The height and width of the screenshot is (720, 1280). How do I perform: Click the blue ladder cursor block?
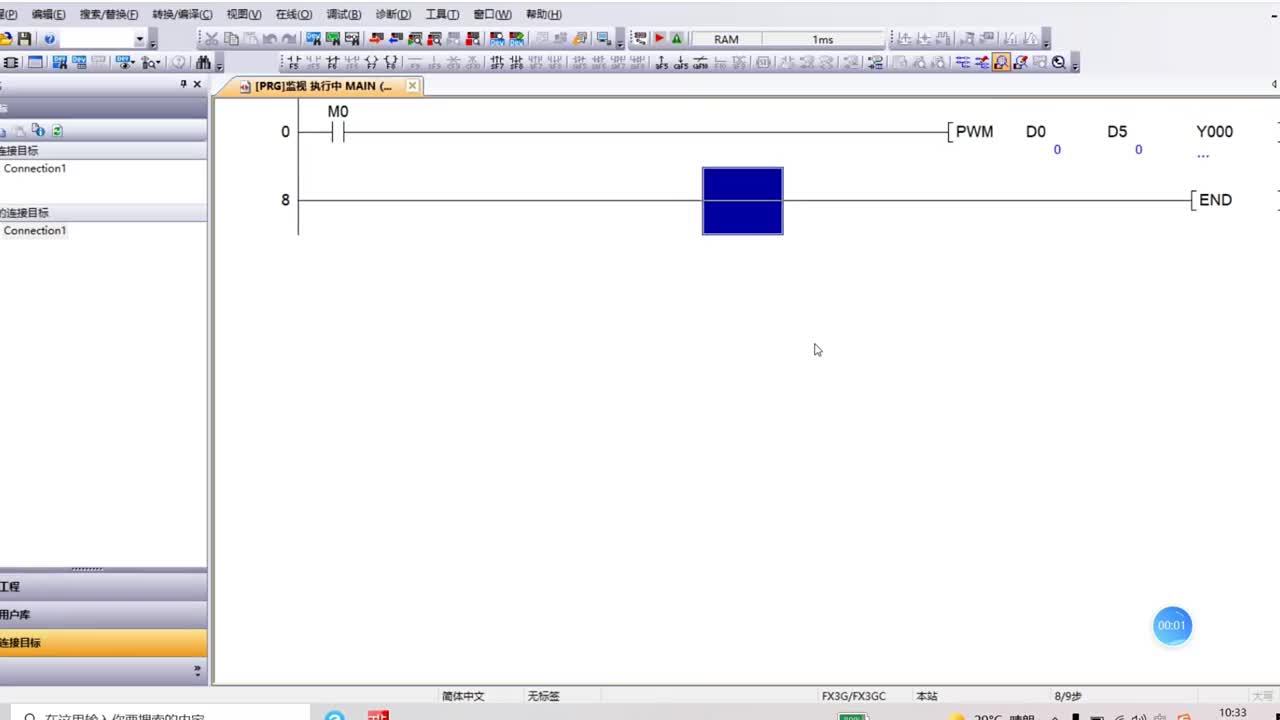pyautogui.click(x=743, y=201)
